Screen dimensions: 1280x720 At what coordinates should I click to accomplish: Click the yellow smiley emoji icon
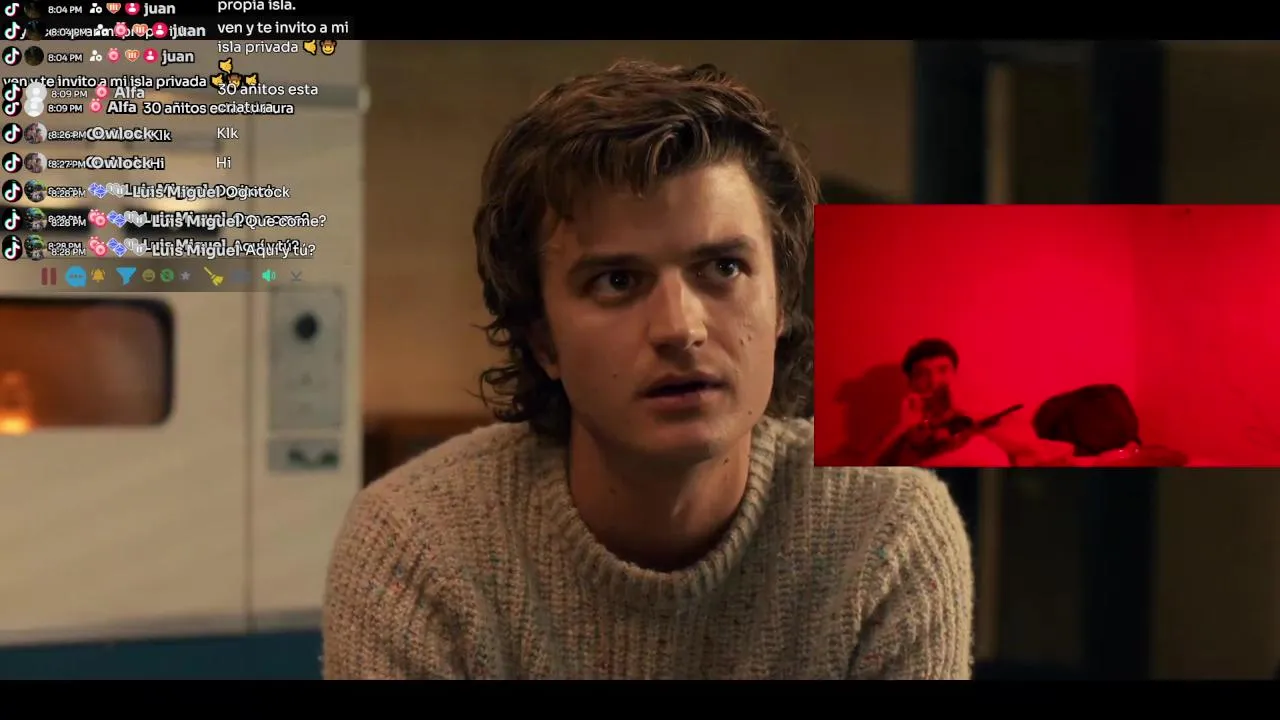pyautogui.click(x=149, y=276)
